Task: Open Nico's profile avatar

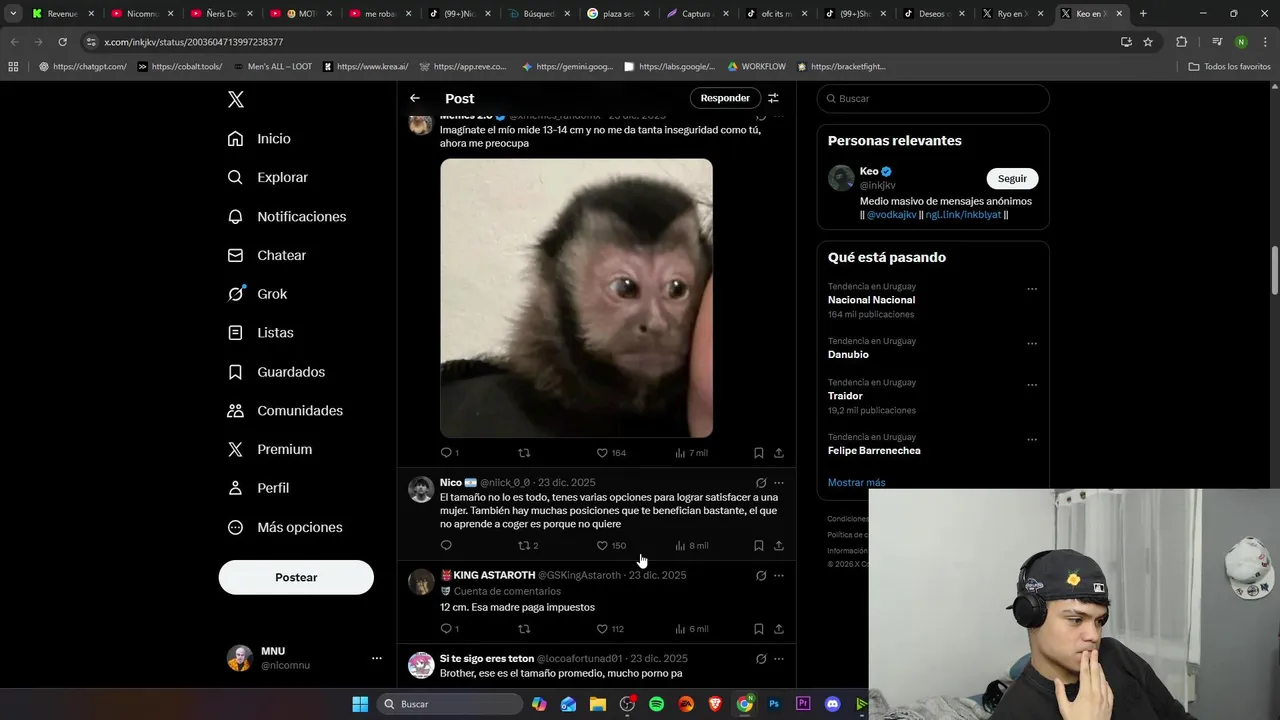Action: pos(421,489)
